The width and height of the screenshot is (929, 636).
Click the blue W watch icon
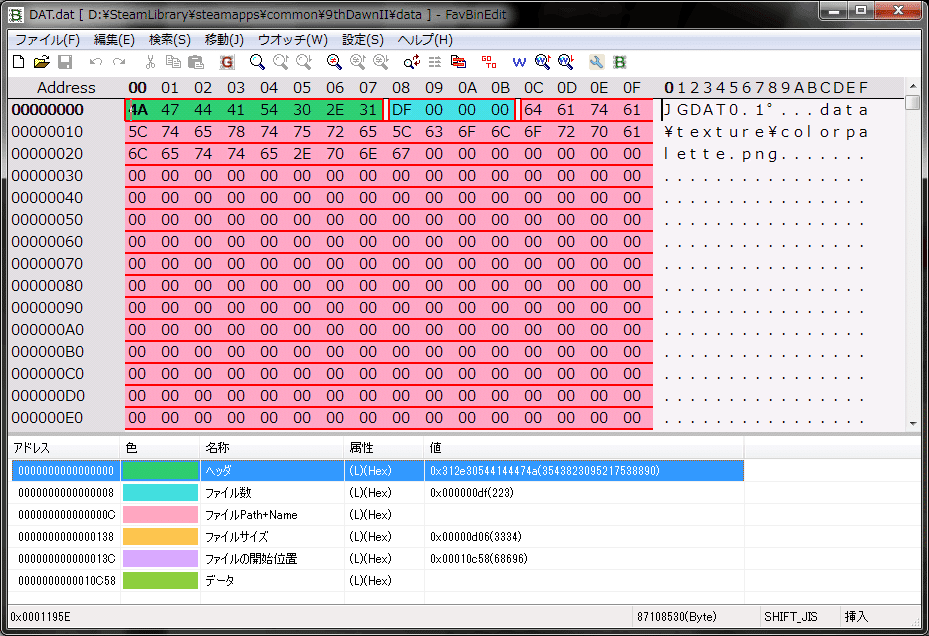(519, 62)
